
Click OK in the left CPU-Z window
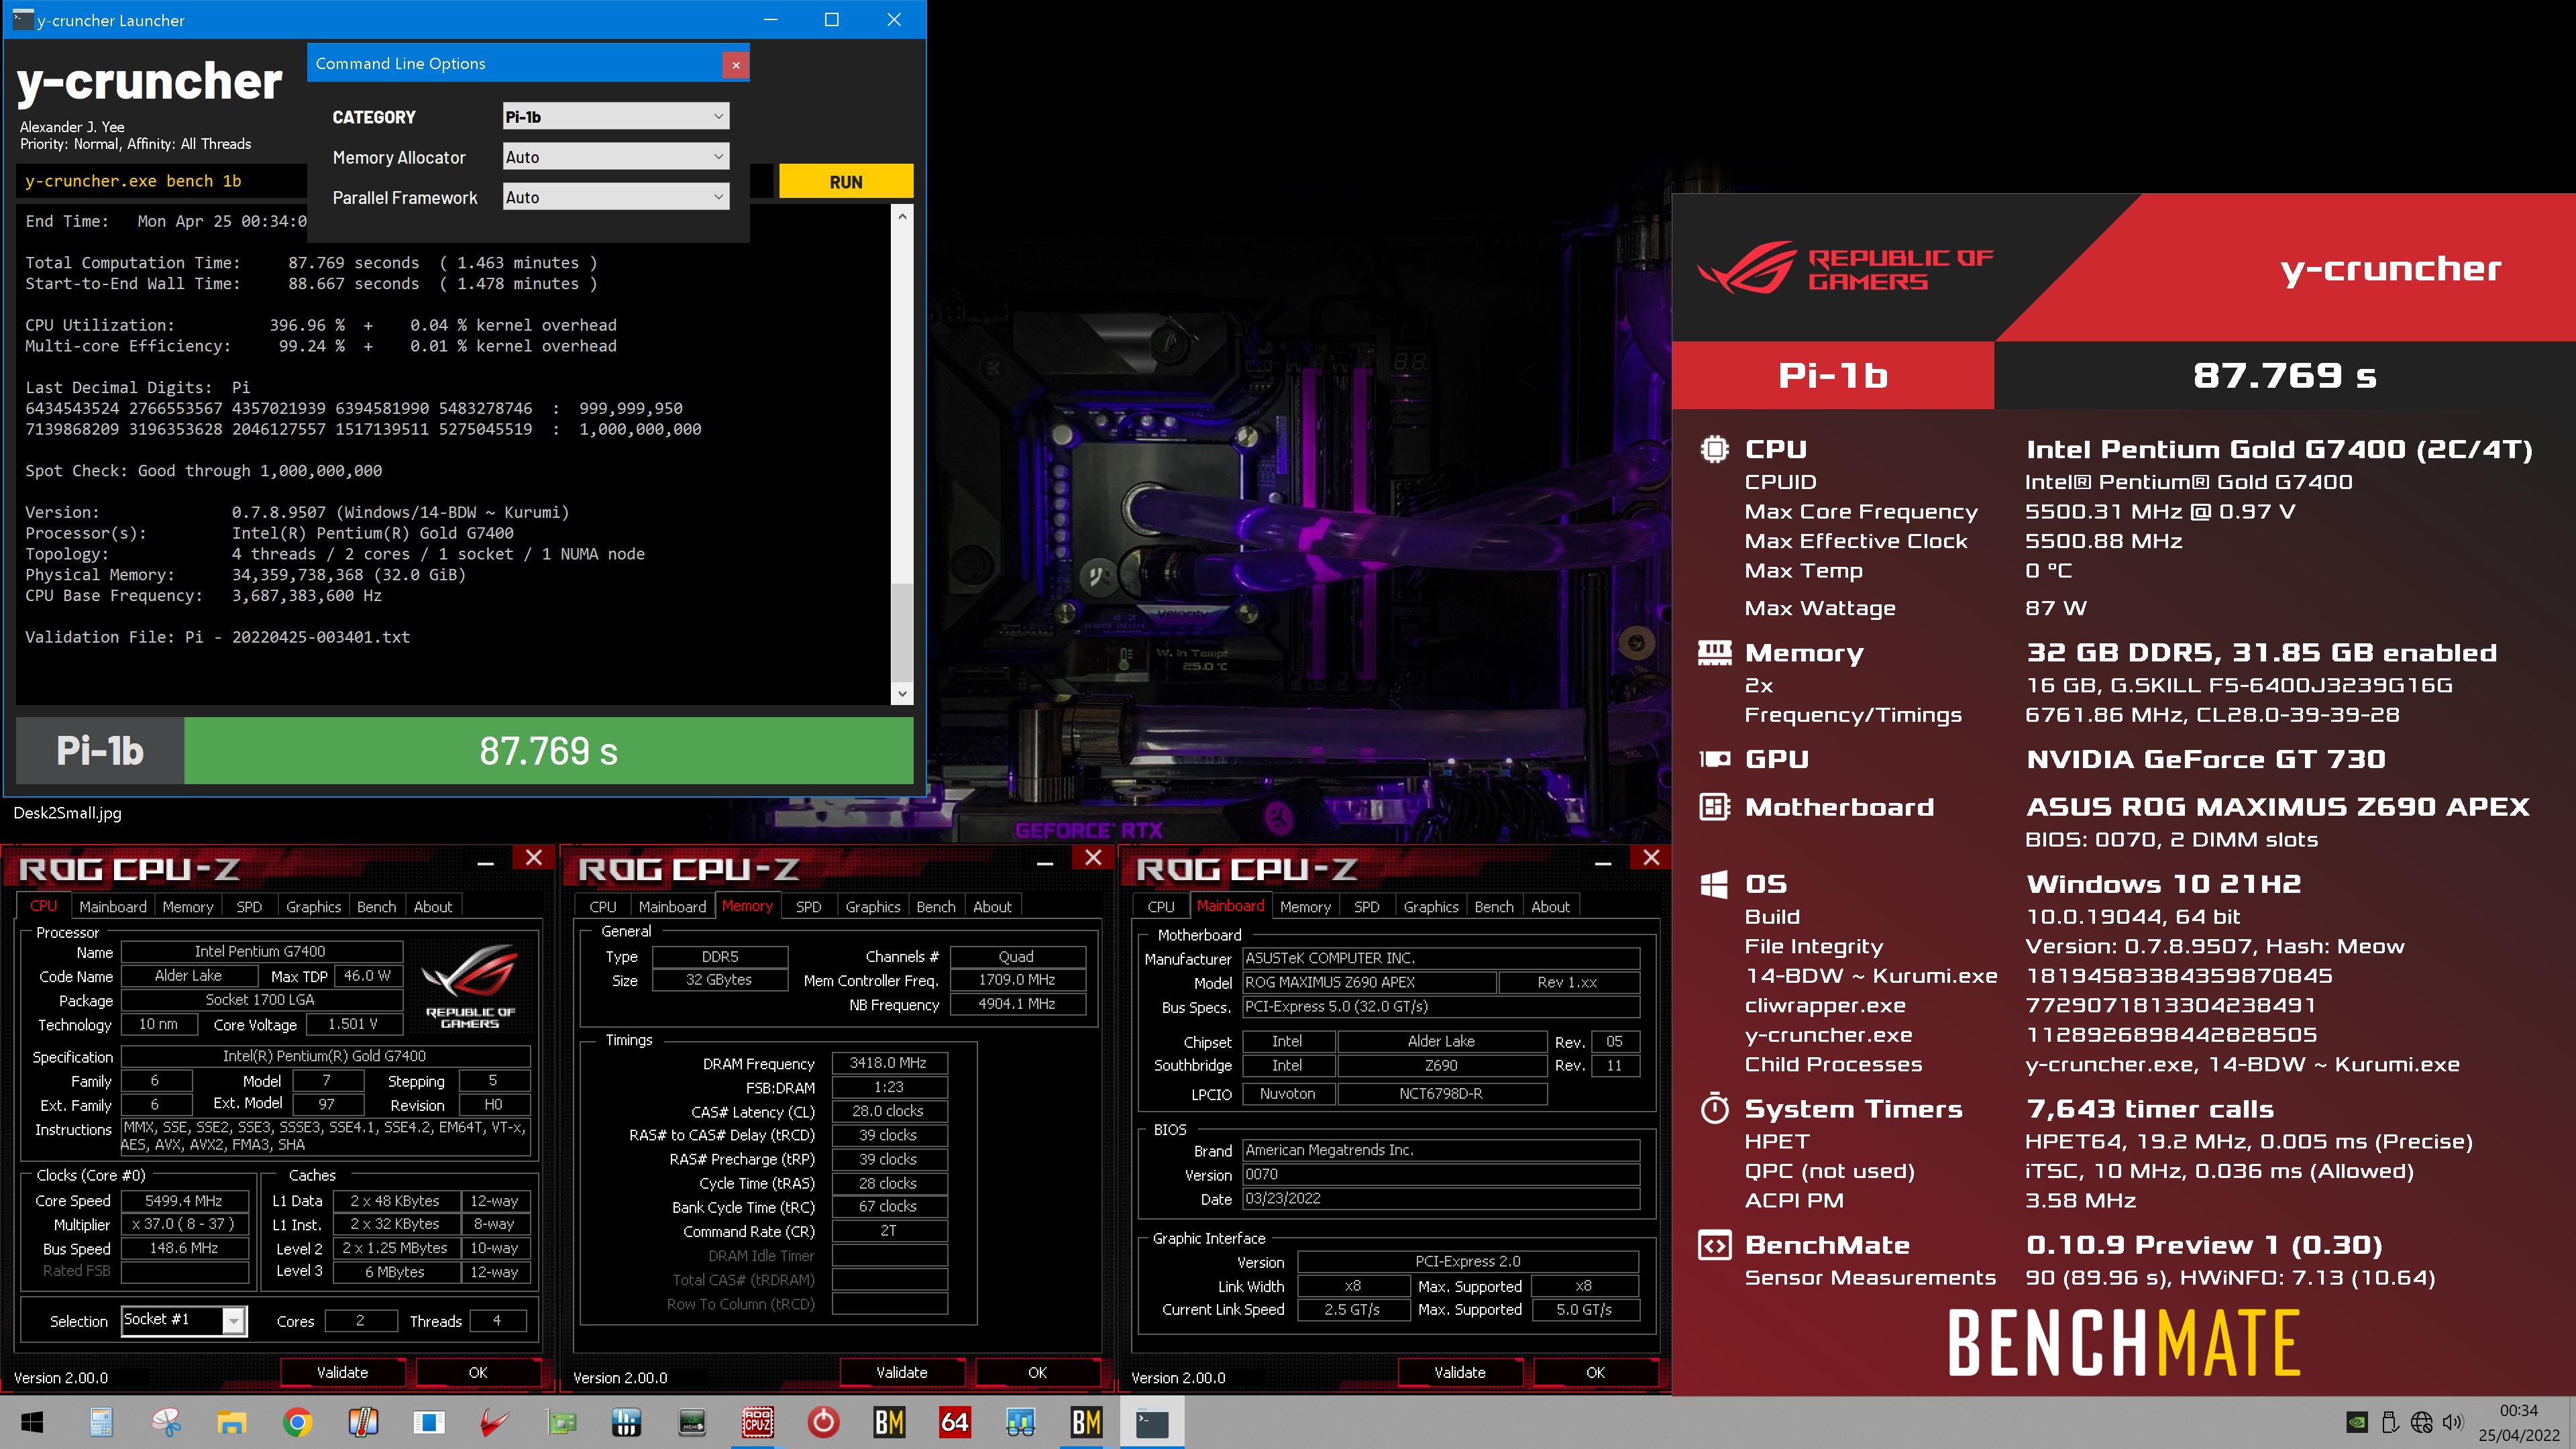click(478, 1372)
